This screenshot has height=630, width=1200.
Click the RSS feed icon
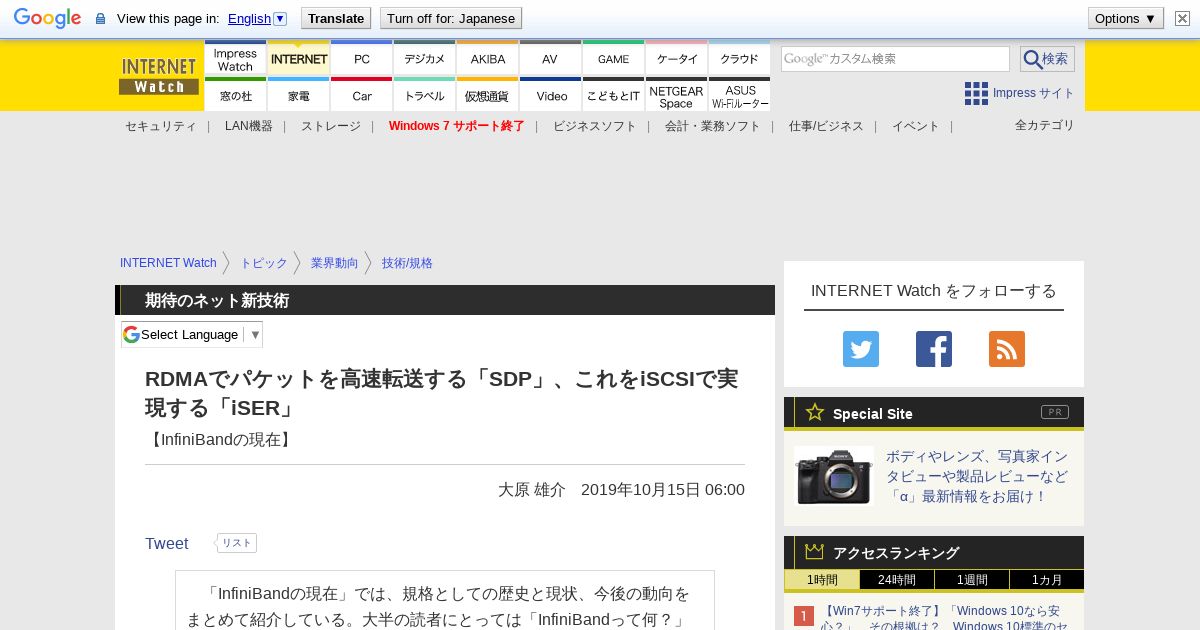point(1007,349)
